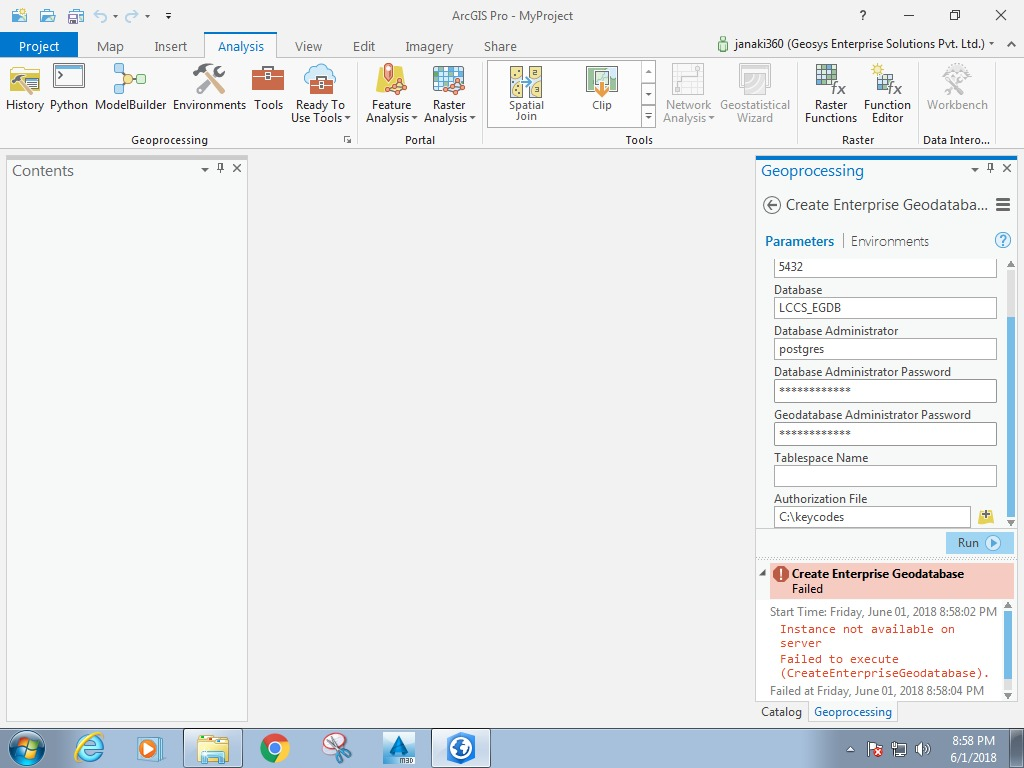The width and height of the screenshot is (1024, 768).
Task: Switch to the Edit ribbon tab
Action: point(364,46)
